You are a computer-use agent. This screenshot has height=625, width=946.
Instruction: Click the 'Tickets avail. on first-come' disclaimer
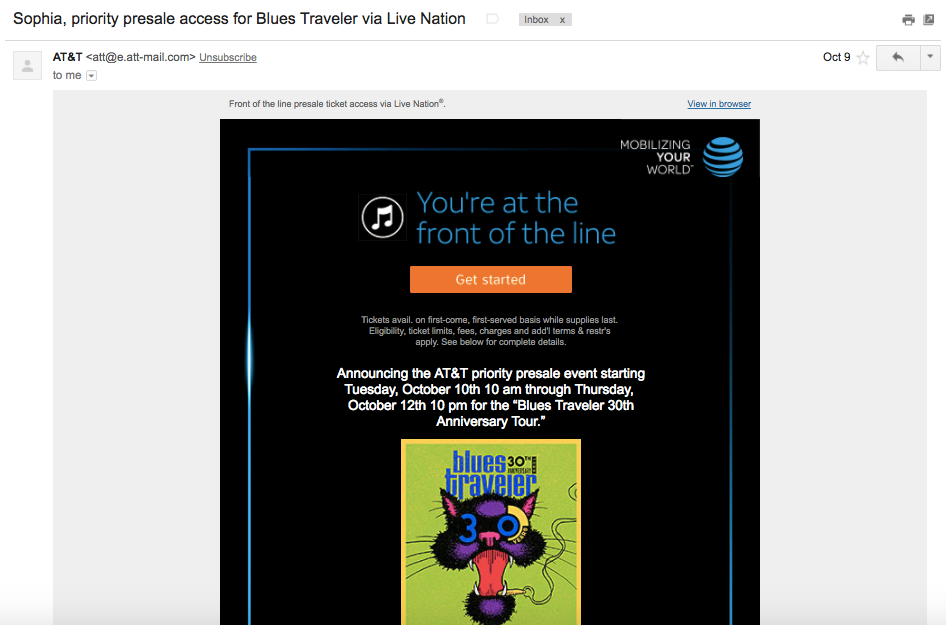490,331
